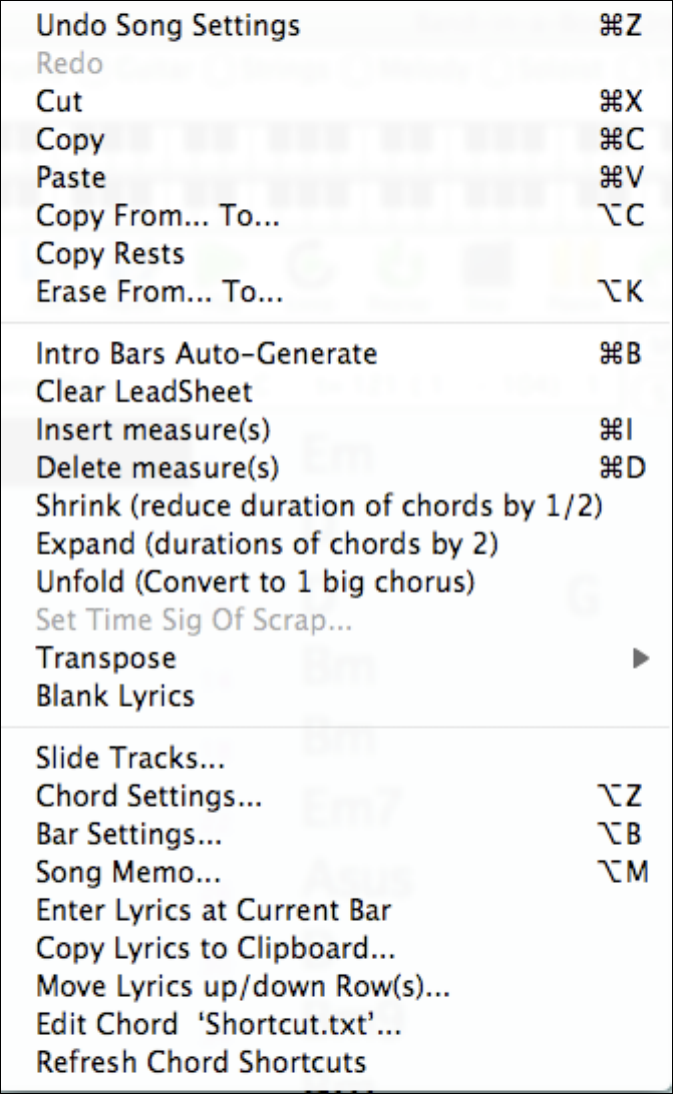Select Intro Bars Auto-Generate
The height and width of the screenshot is (1094, 673).
tap(206, 354)
